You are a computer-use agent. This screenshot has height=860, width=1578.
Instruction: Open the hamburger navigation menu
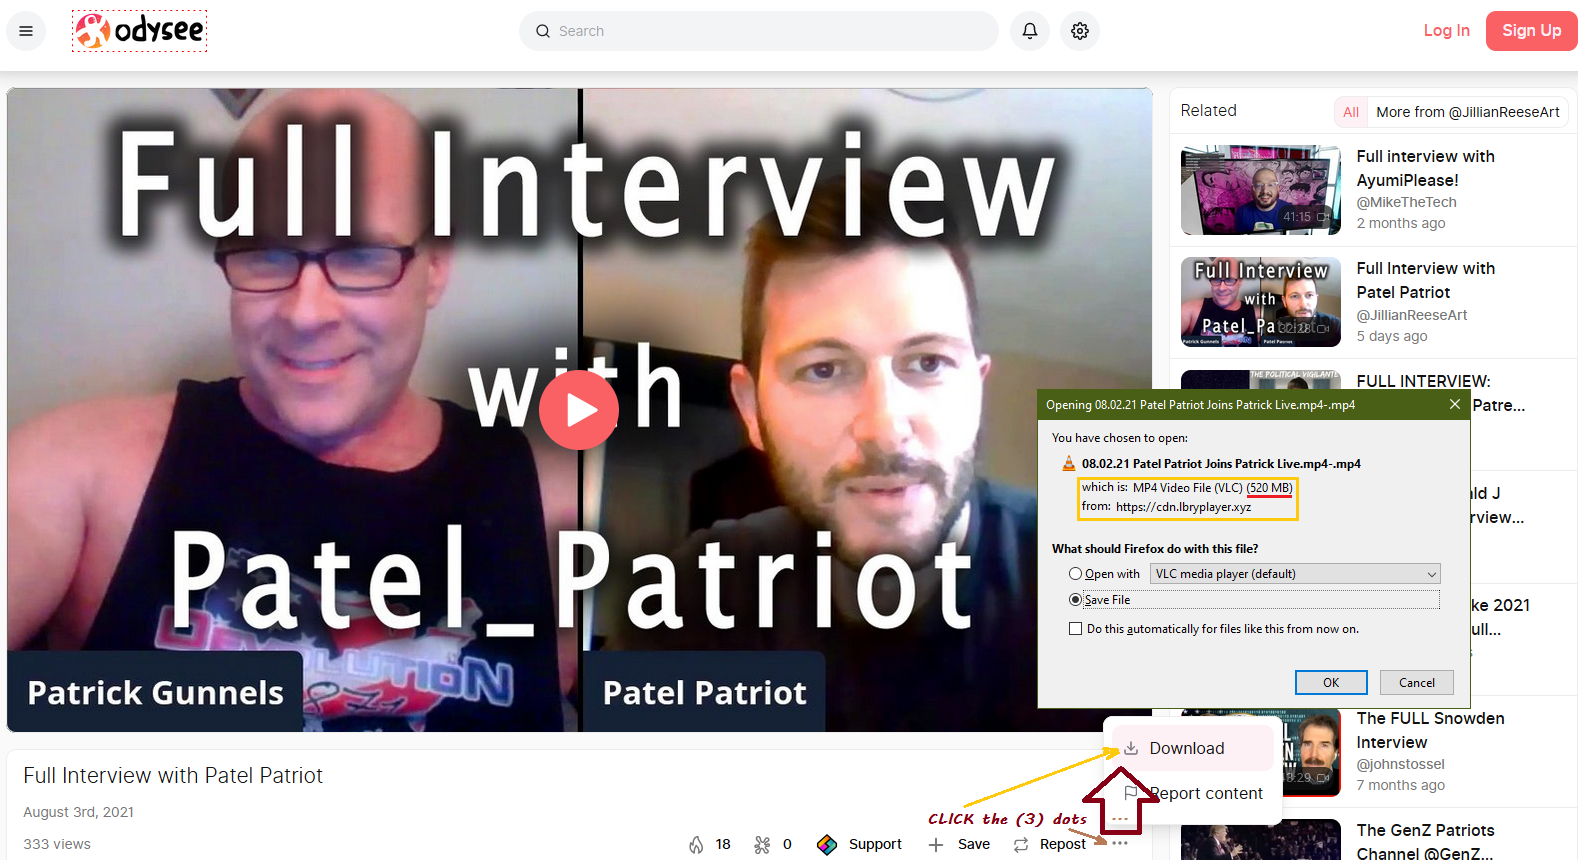pos(26,31)
